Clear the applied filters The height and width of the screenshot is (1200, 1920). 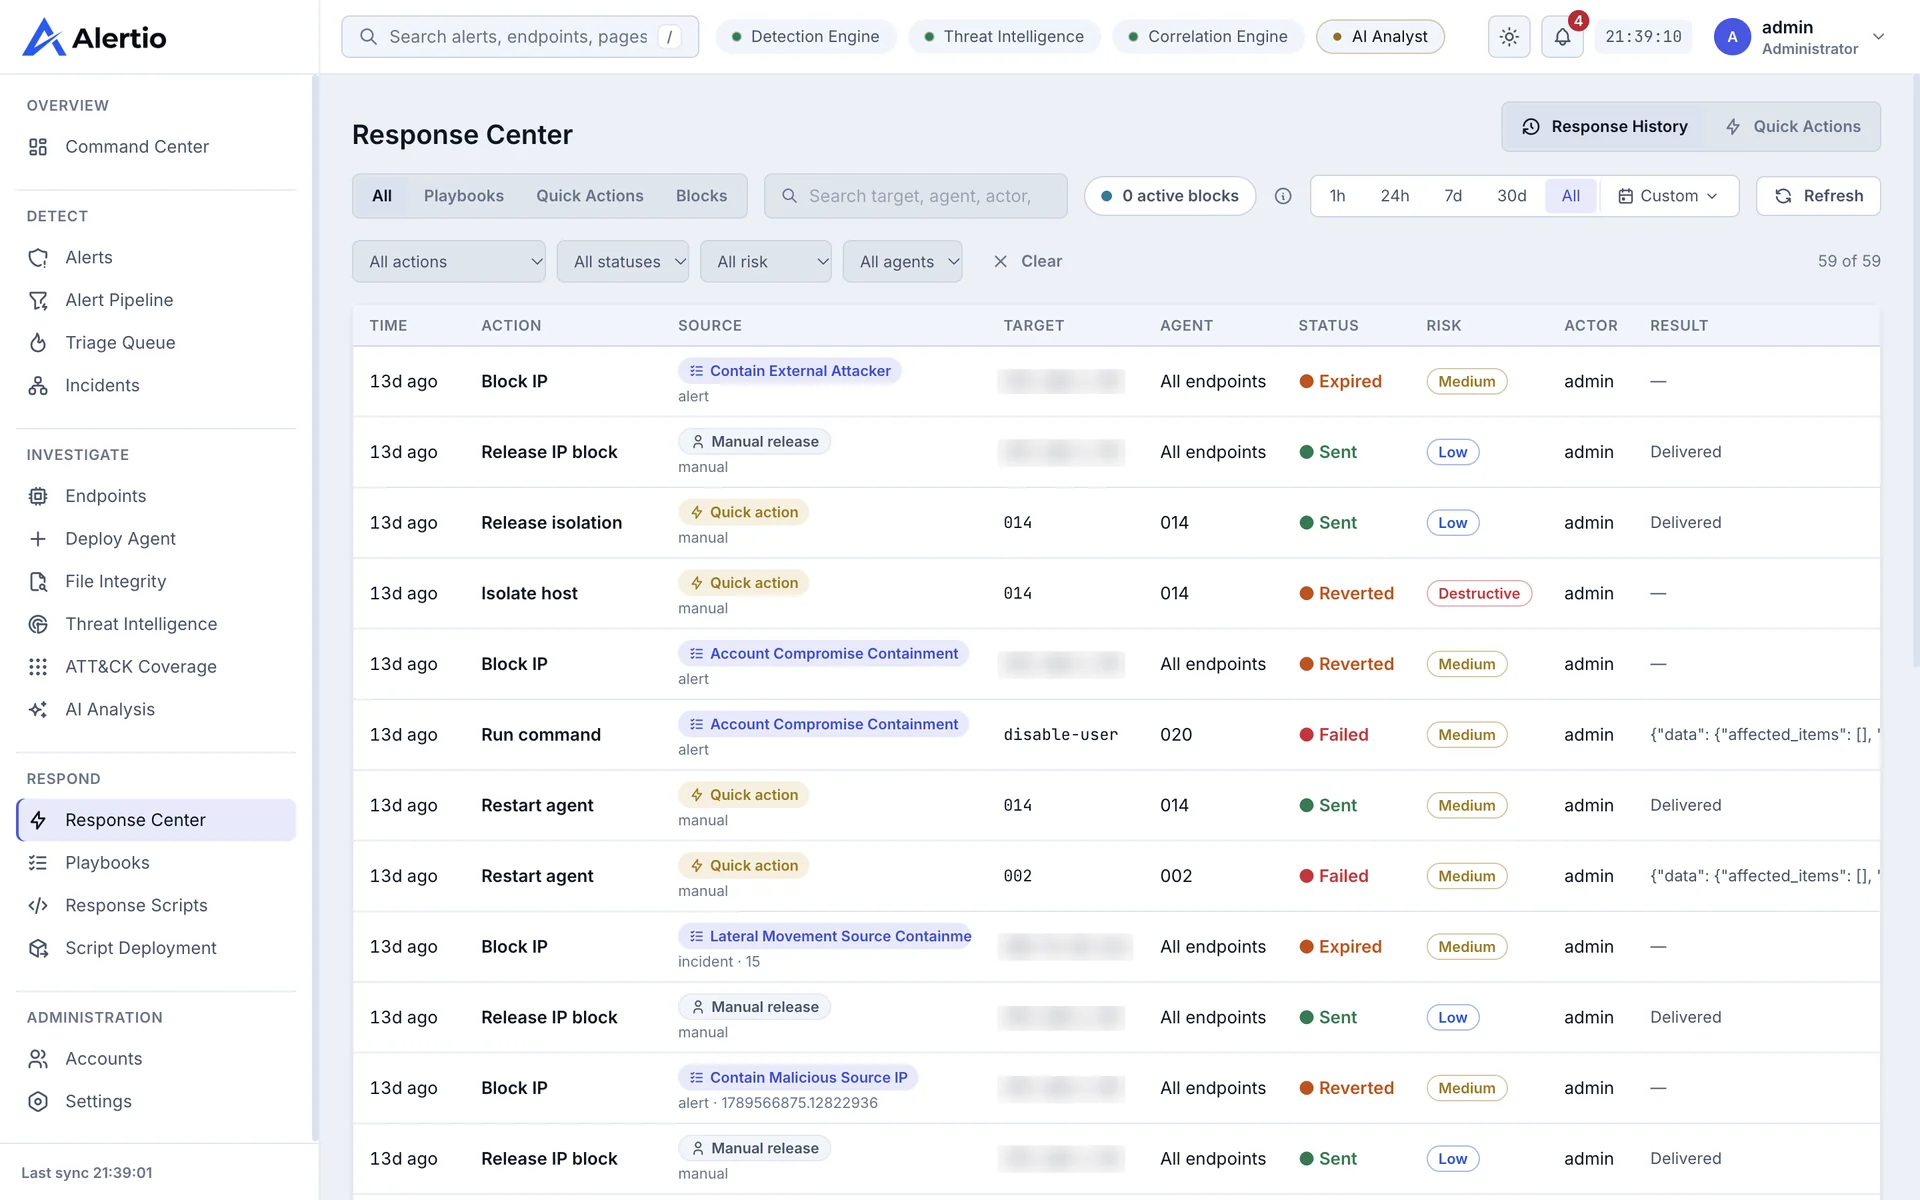[x=1027, y=261]
